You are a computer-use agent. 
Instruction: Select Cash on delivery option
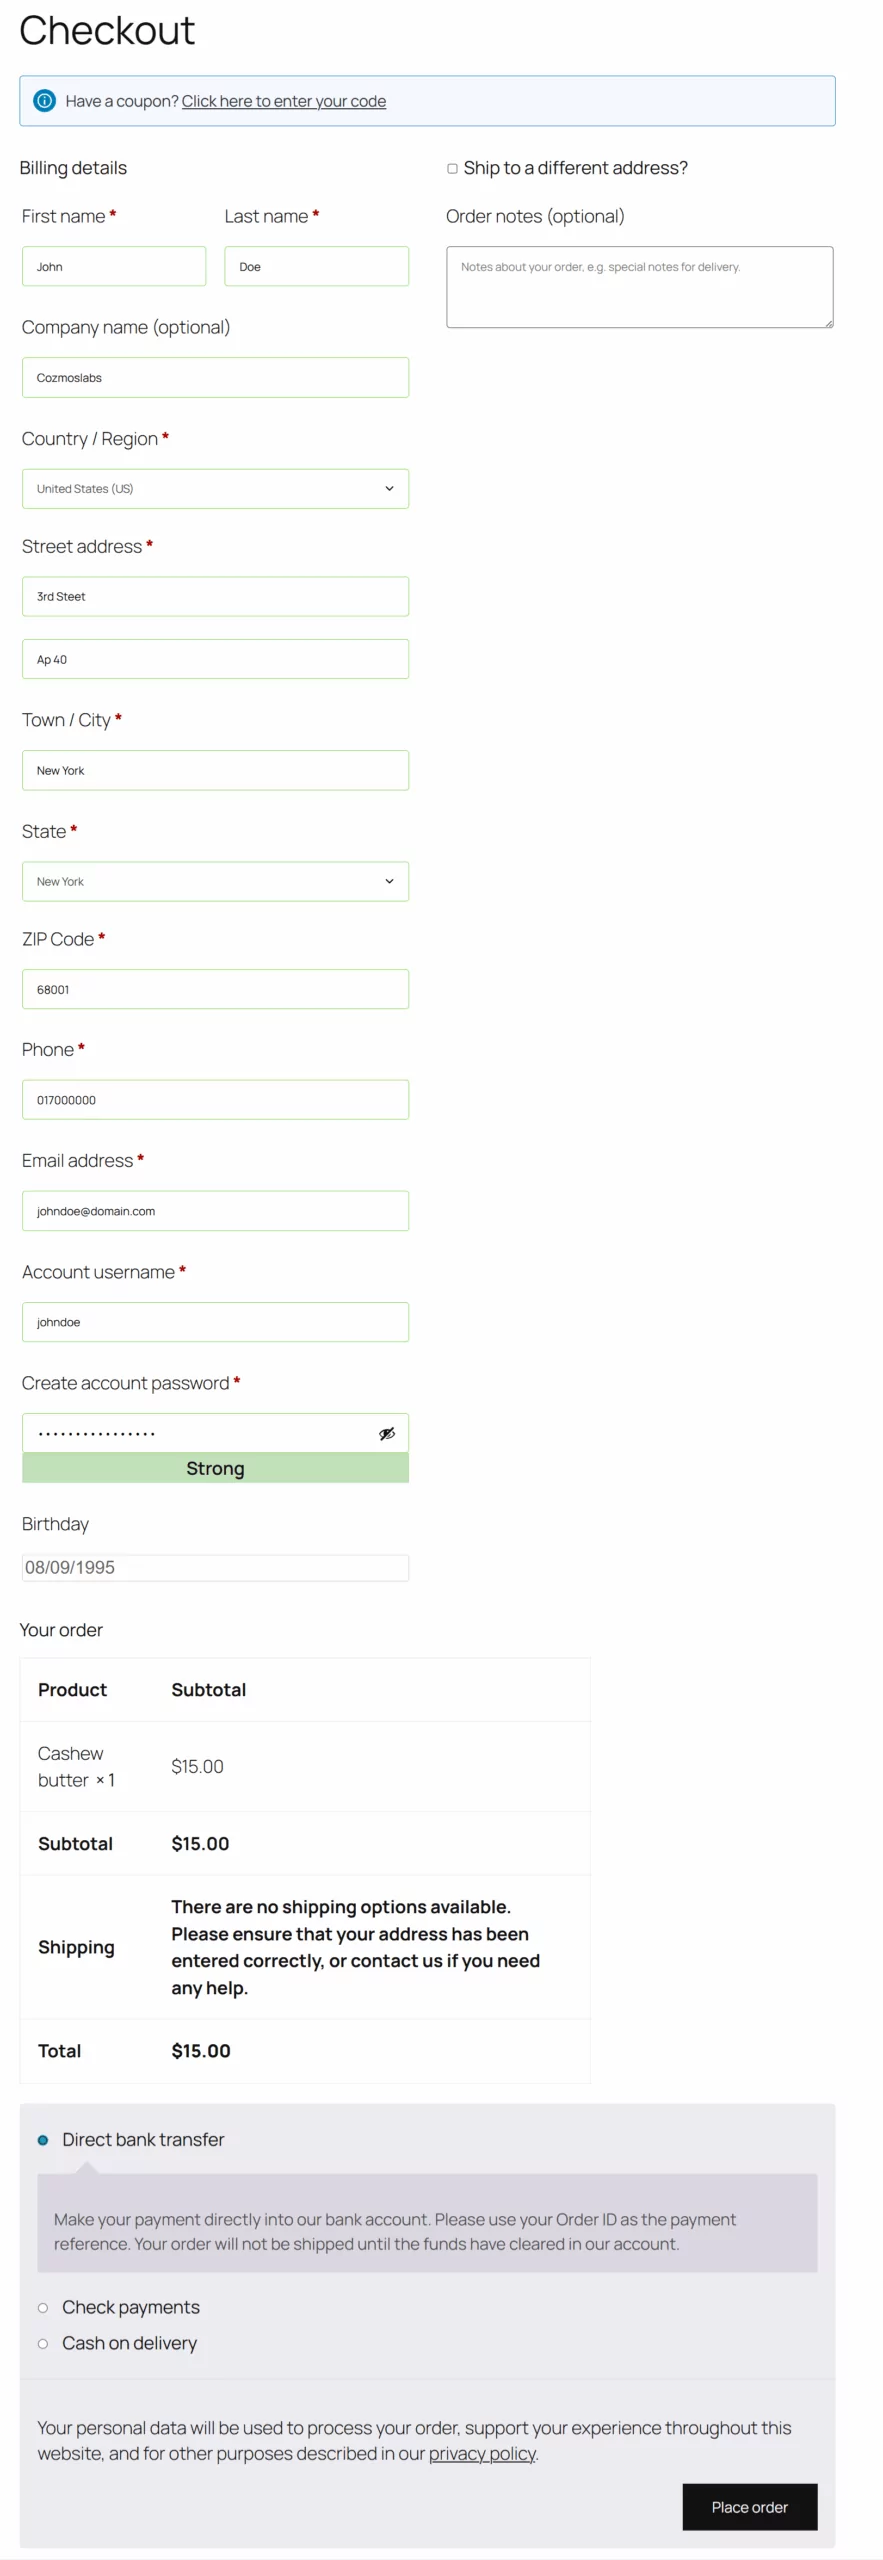click(x=43, y=2344)
